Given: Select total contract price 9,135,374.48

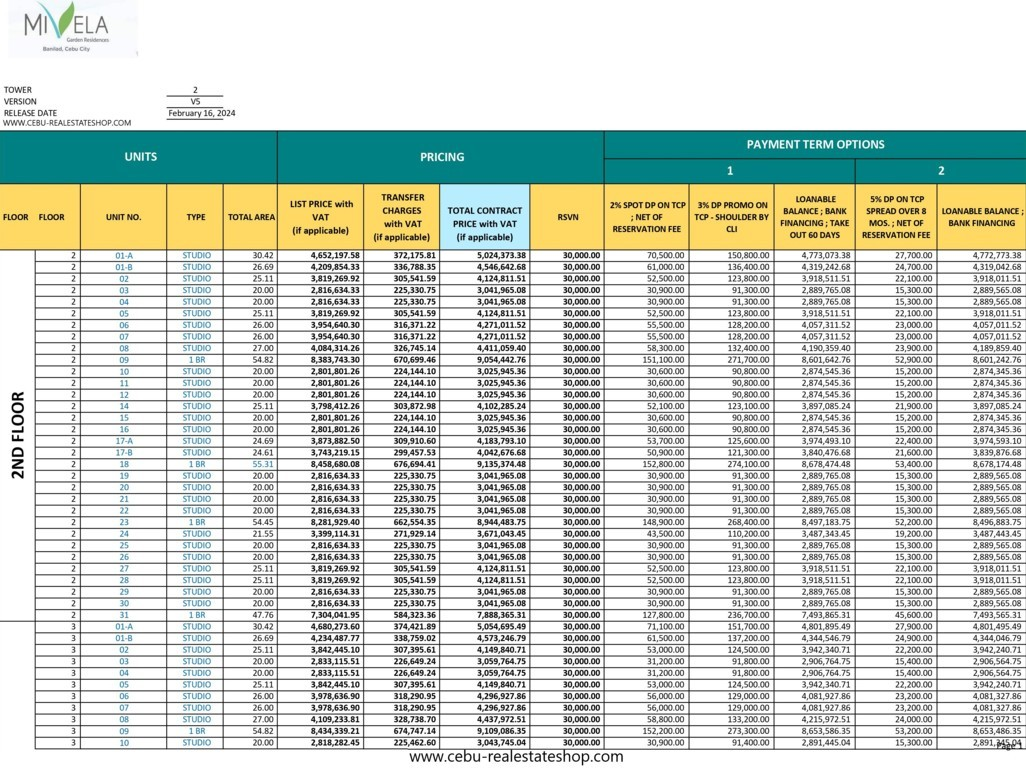Looking at the screenshot, I should point(501,464).
